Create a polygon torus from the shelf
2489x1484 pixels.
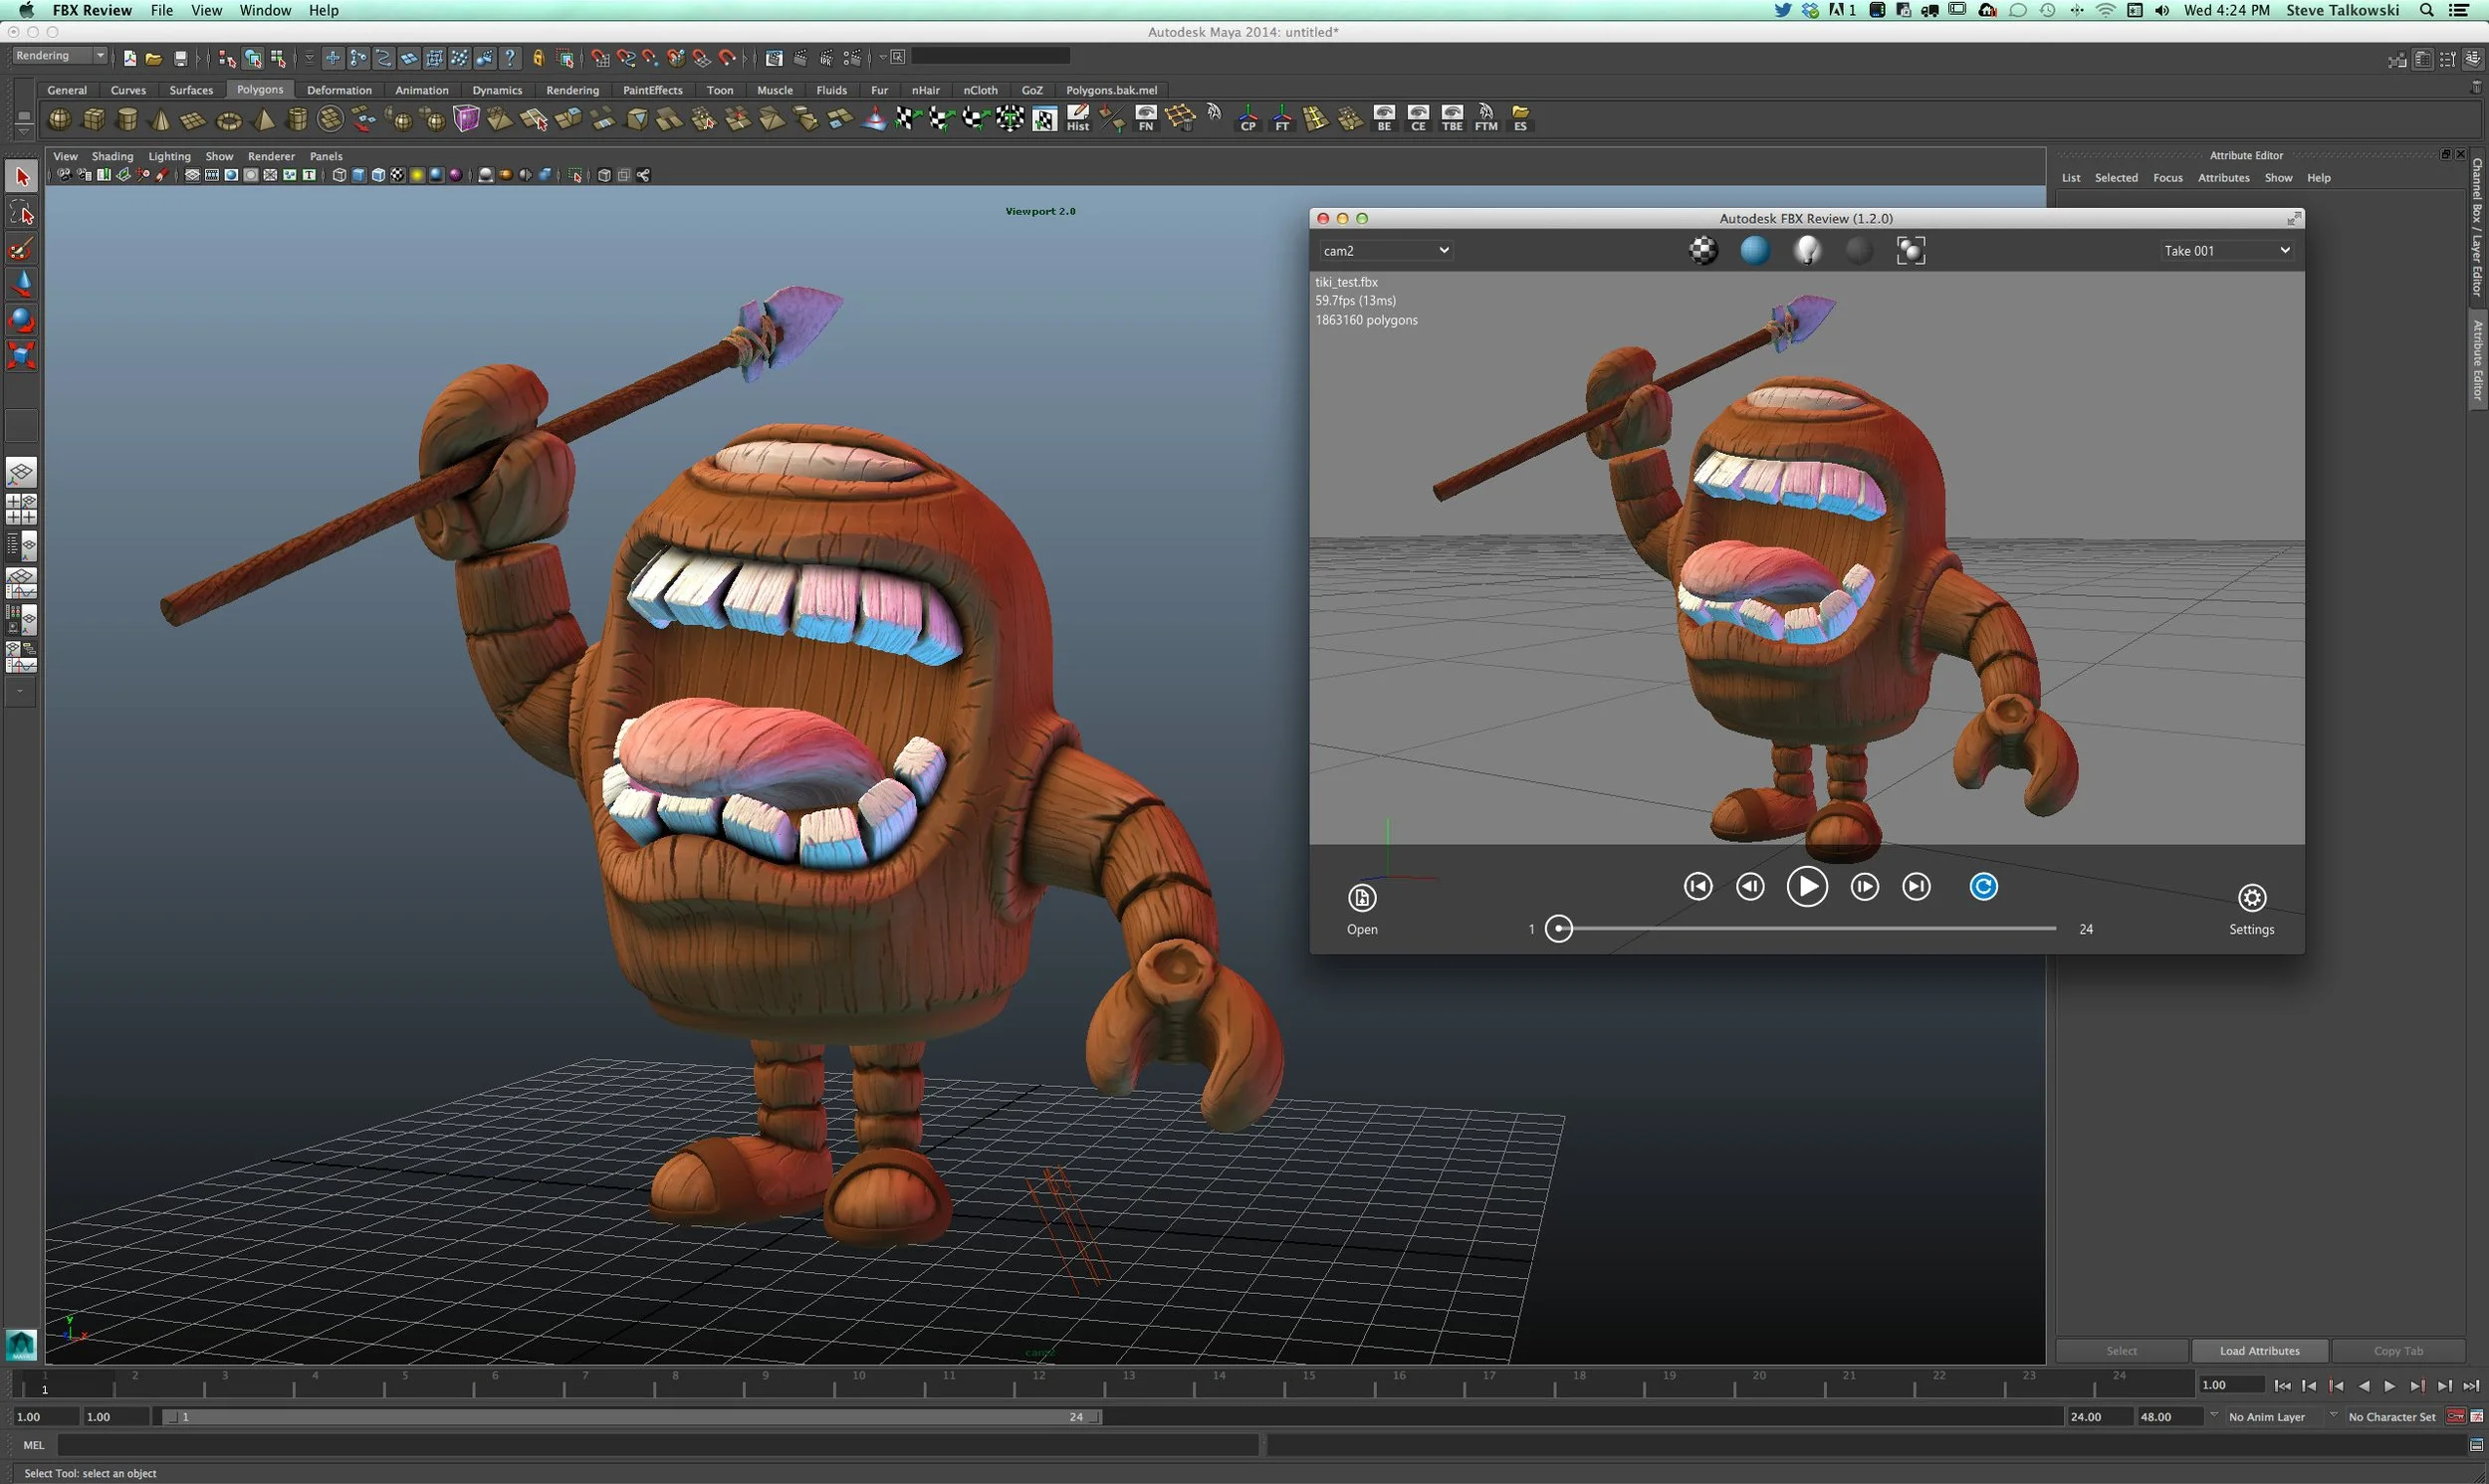[x=229, y=120]
